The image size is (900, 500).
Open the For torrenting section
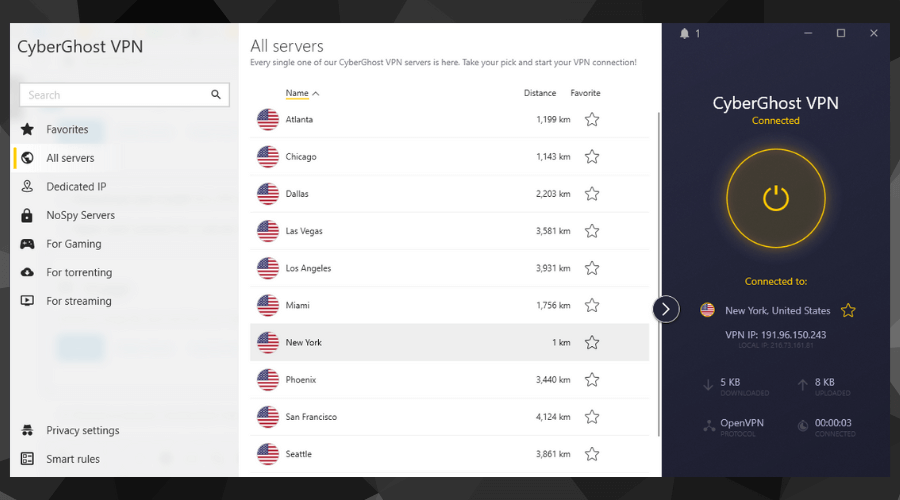click(79, 272)
